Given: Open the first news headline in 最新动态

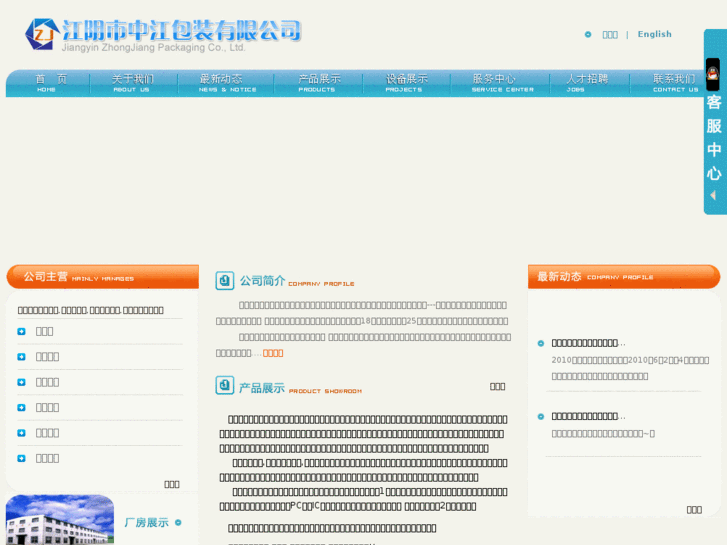Looking at the screenshot, I should [x=588, y=343].
